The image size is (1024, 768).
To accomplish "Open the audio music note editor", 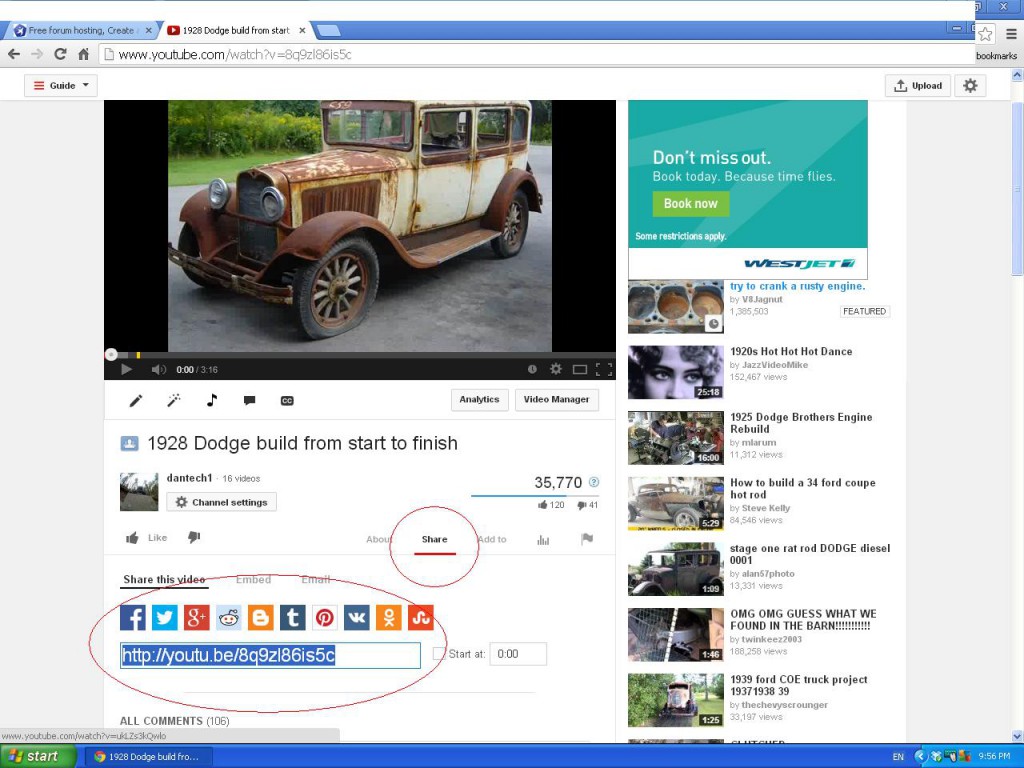I will [x=212, y=400].
